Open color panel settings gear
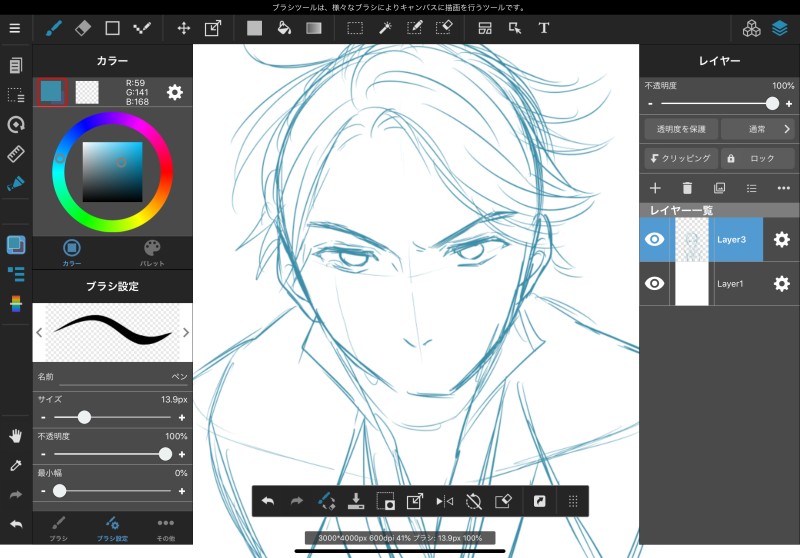Screen dimensions: 800x558 (x=174, y=92)
